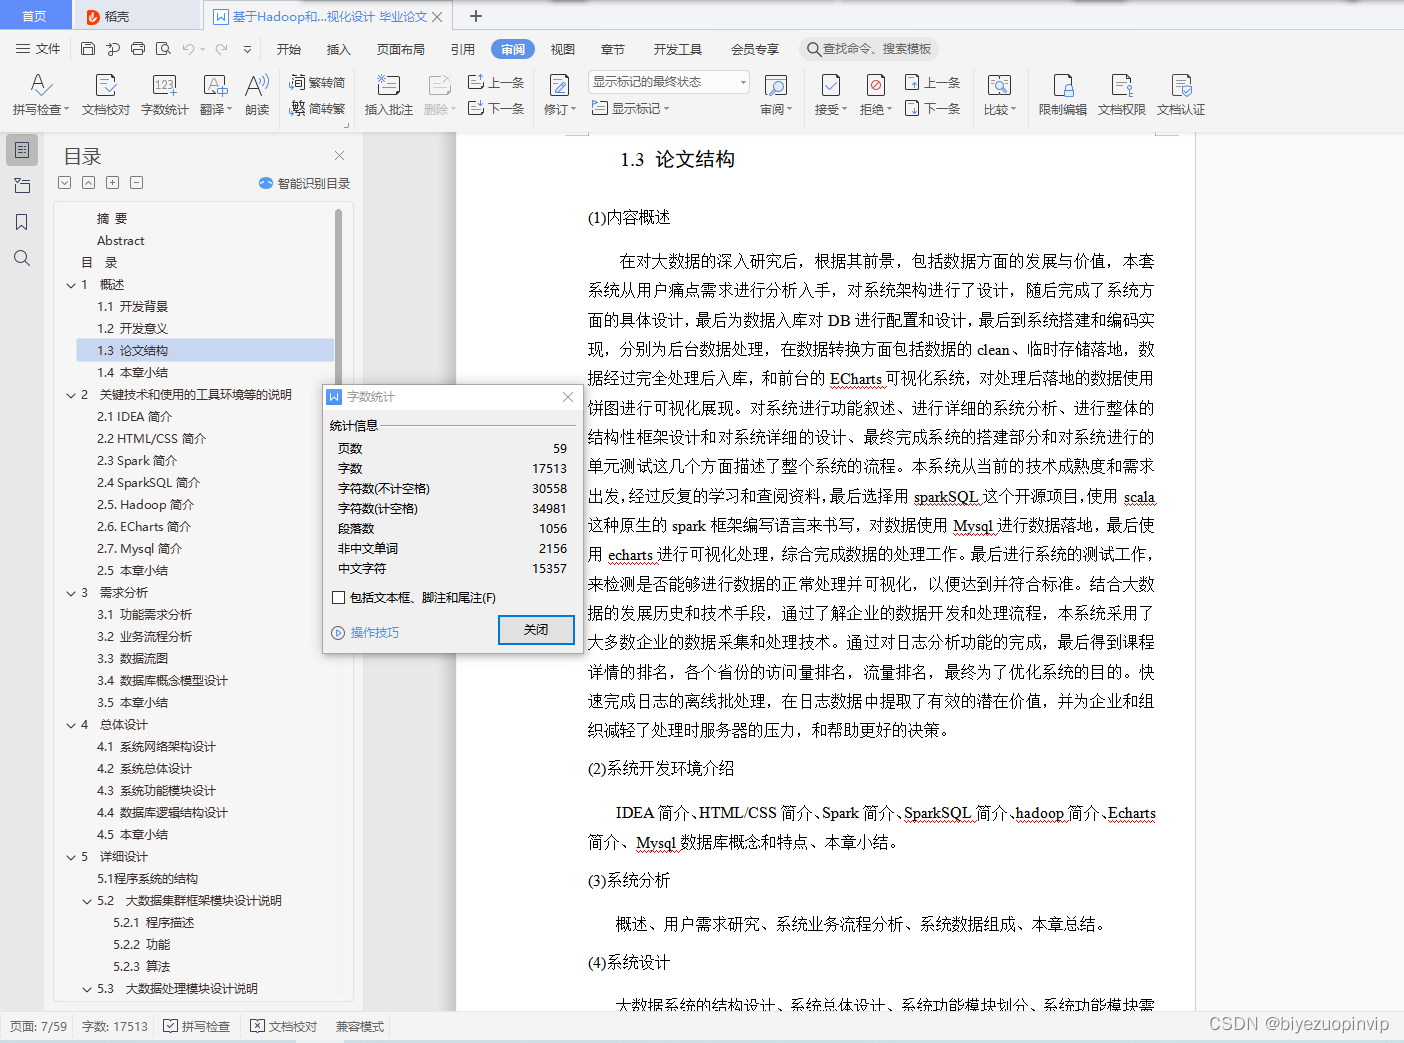Image resolution: width=1404 pixels, height=1043 pixels.
Task: Click the page count 7/59 in status bar
Action: (39, 1026)
